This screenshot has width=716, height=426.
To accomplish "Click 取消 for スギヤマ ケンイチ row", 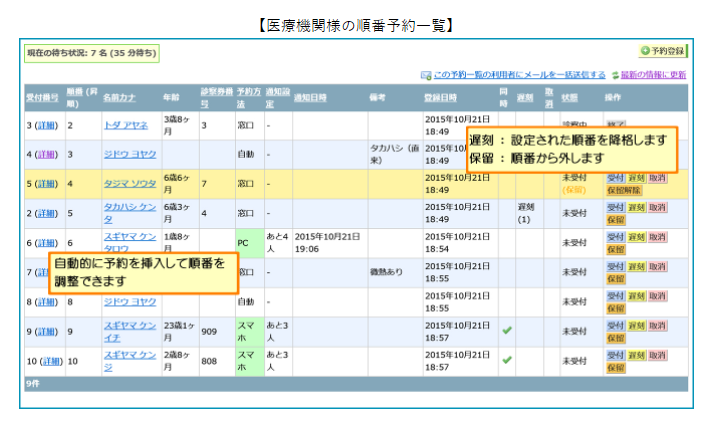I will coord(658,326).
